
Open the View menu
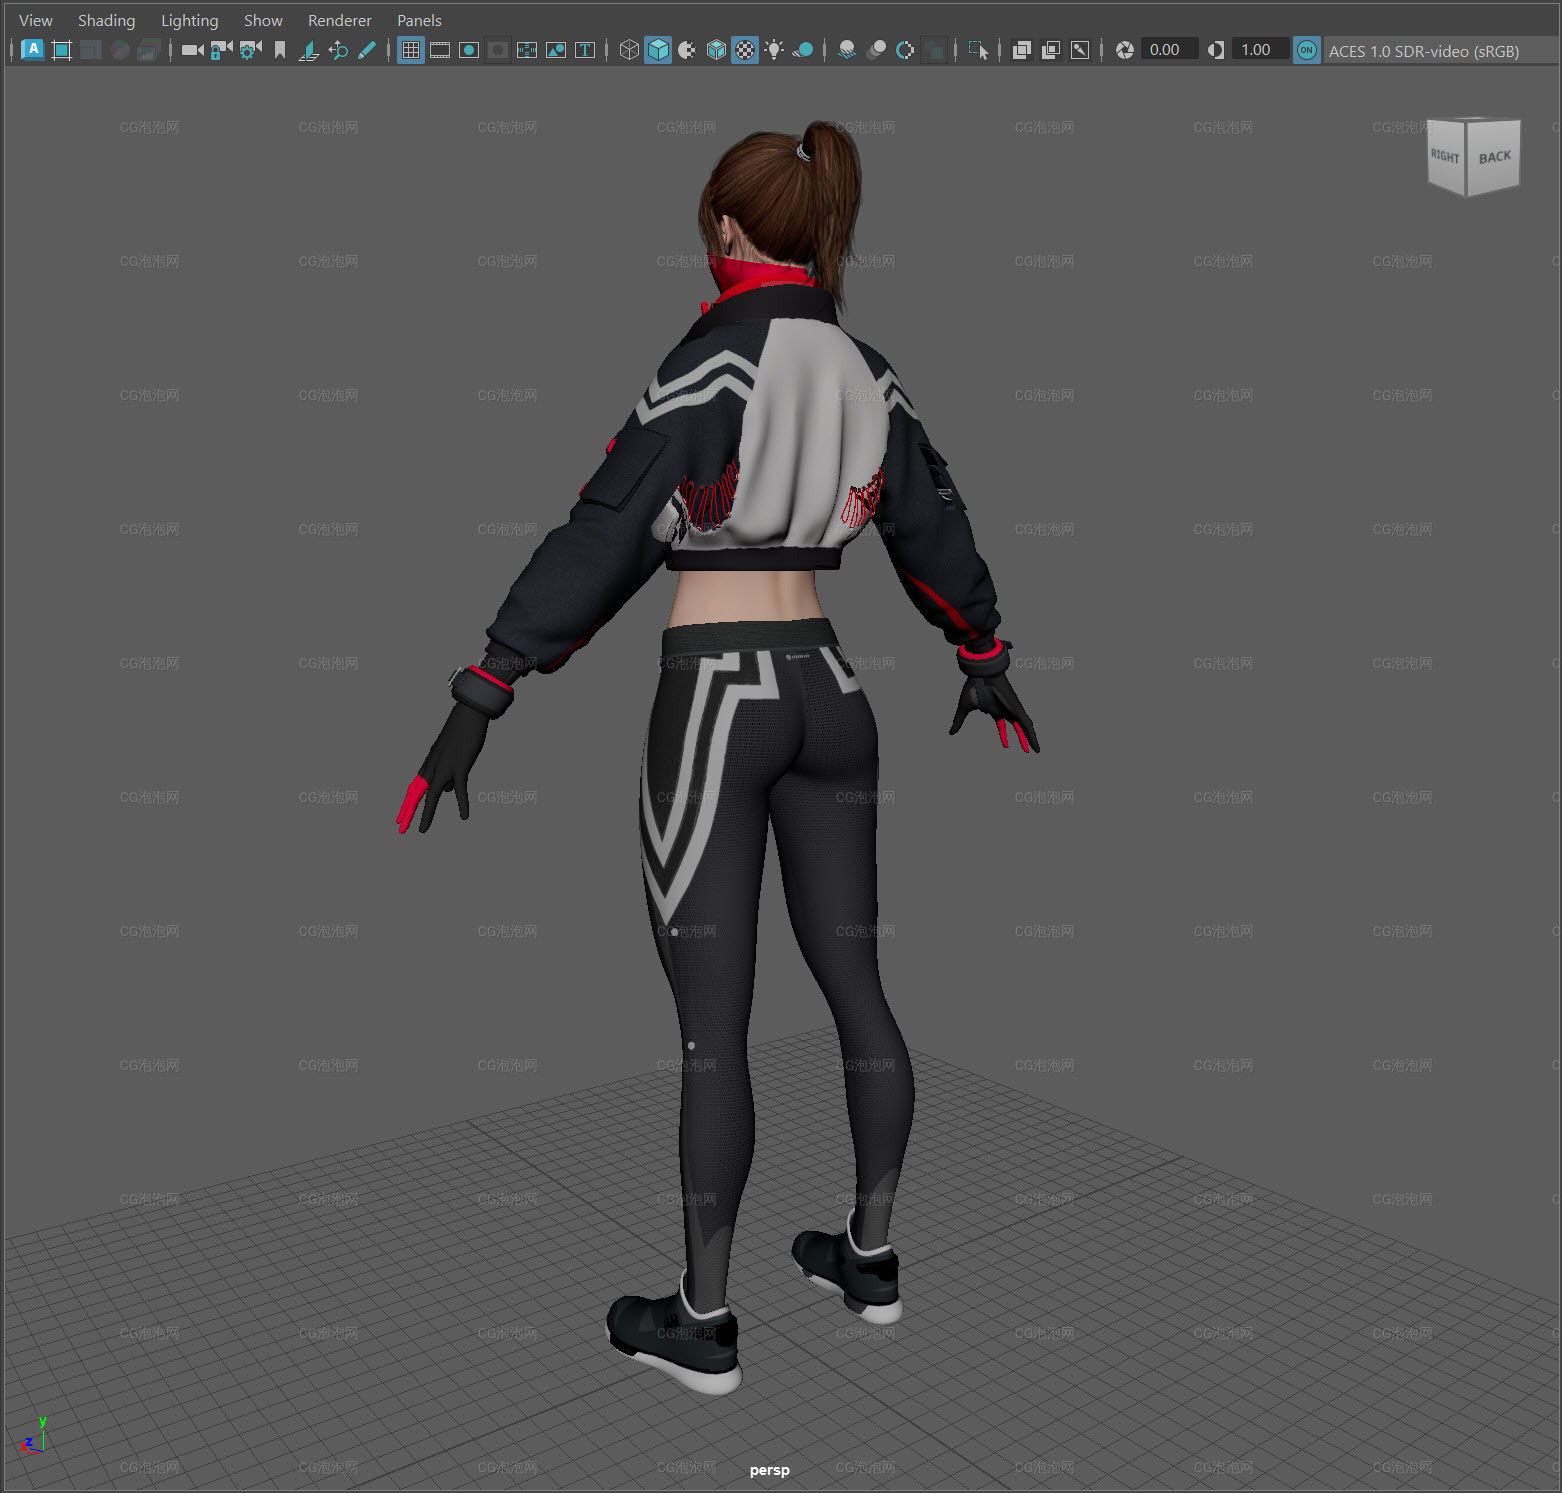tap(35, 20)
